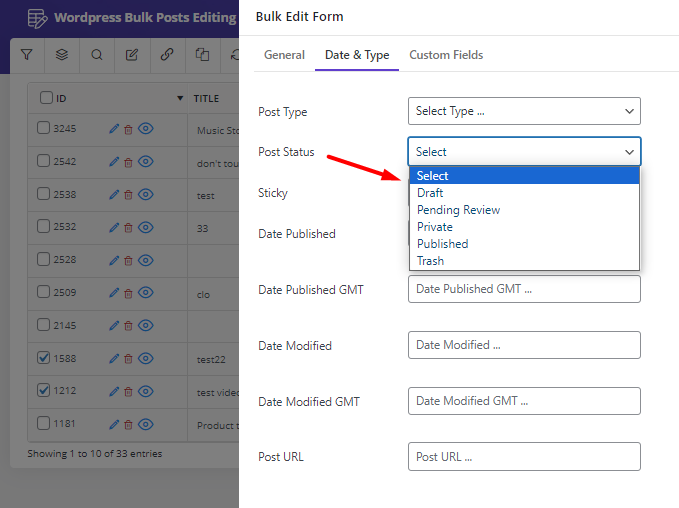View post 2542 with eye icon
679x508 pixels.
pos(146,162)
